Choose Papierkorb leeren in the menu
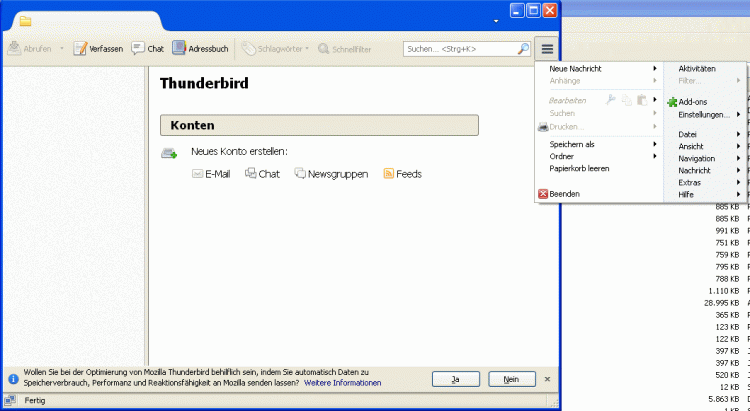This screenshot has width=750, height=411. [x=579, y=168]
